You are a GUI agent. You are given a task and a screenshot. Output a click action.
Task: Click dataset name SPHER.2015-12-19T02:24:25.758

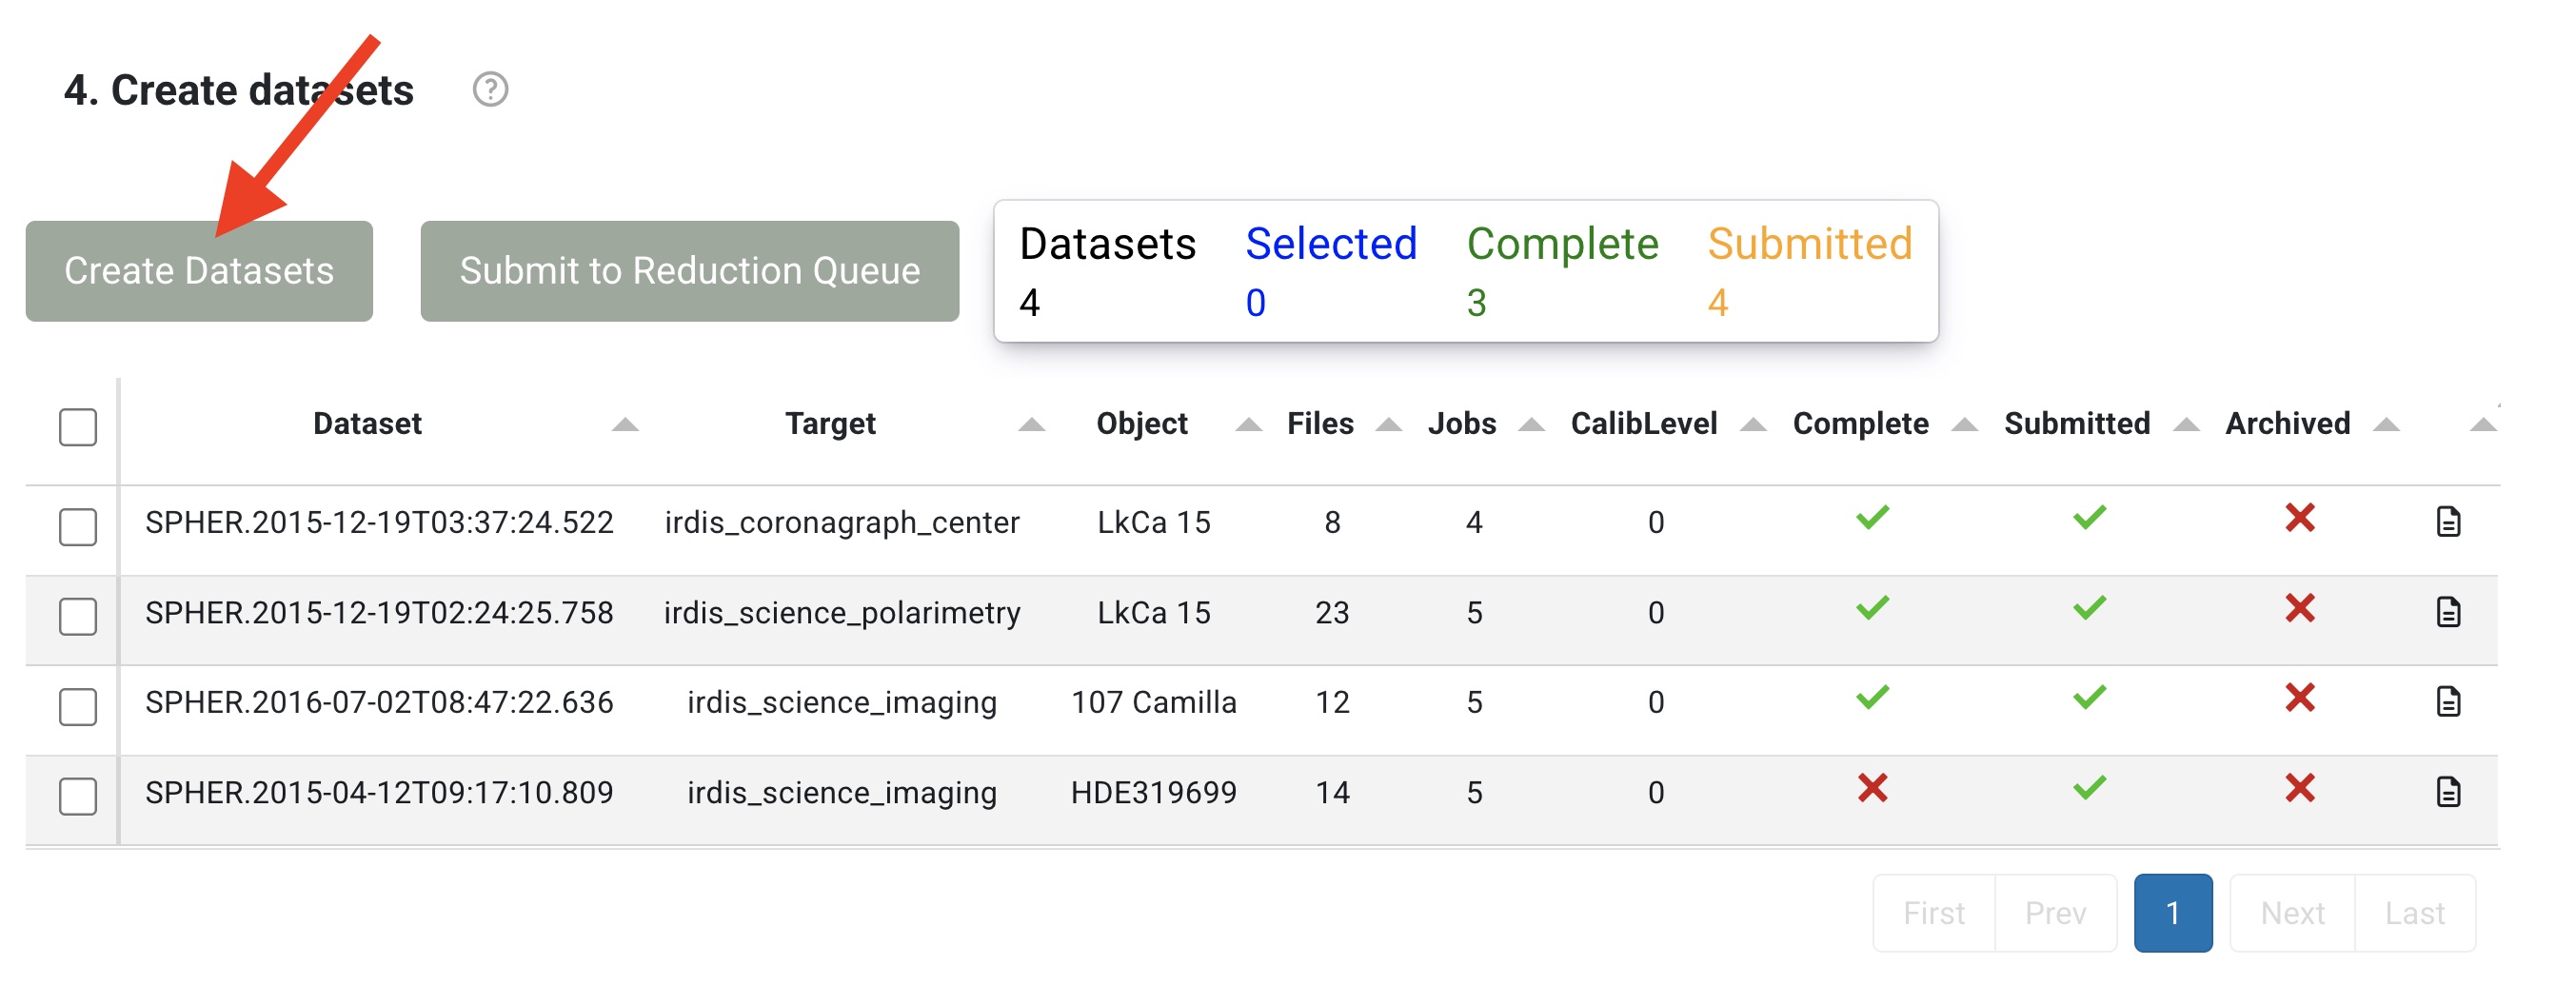[379, 613]
